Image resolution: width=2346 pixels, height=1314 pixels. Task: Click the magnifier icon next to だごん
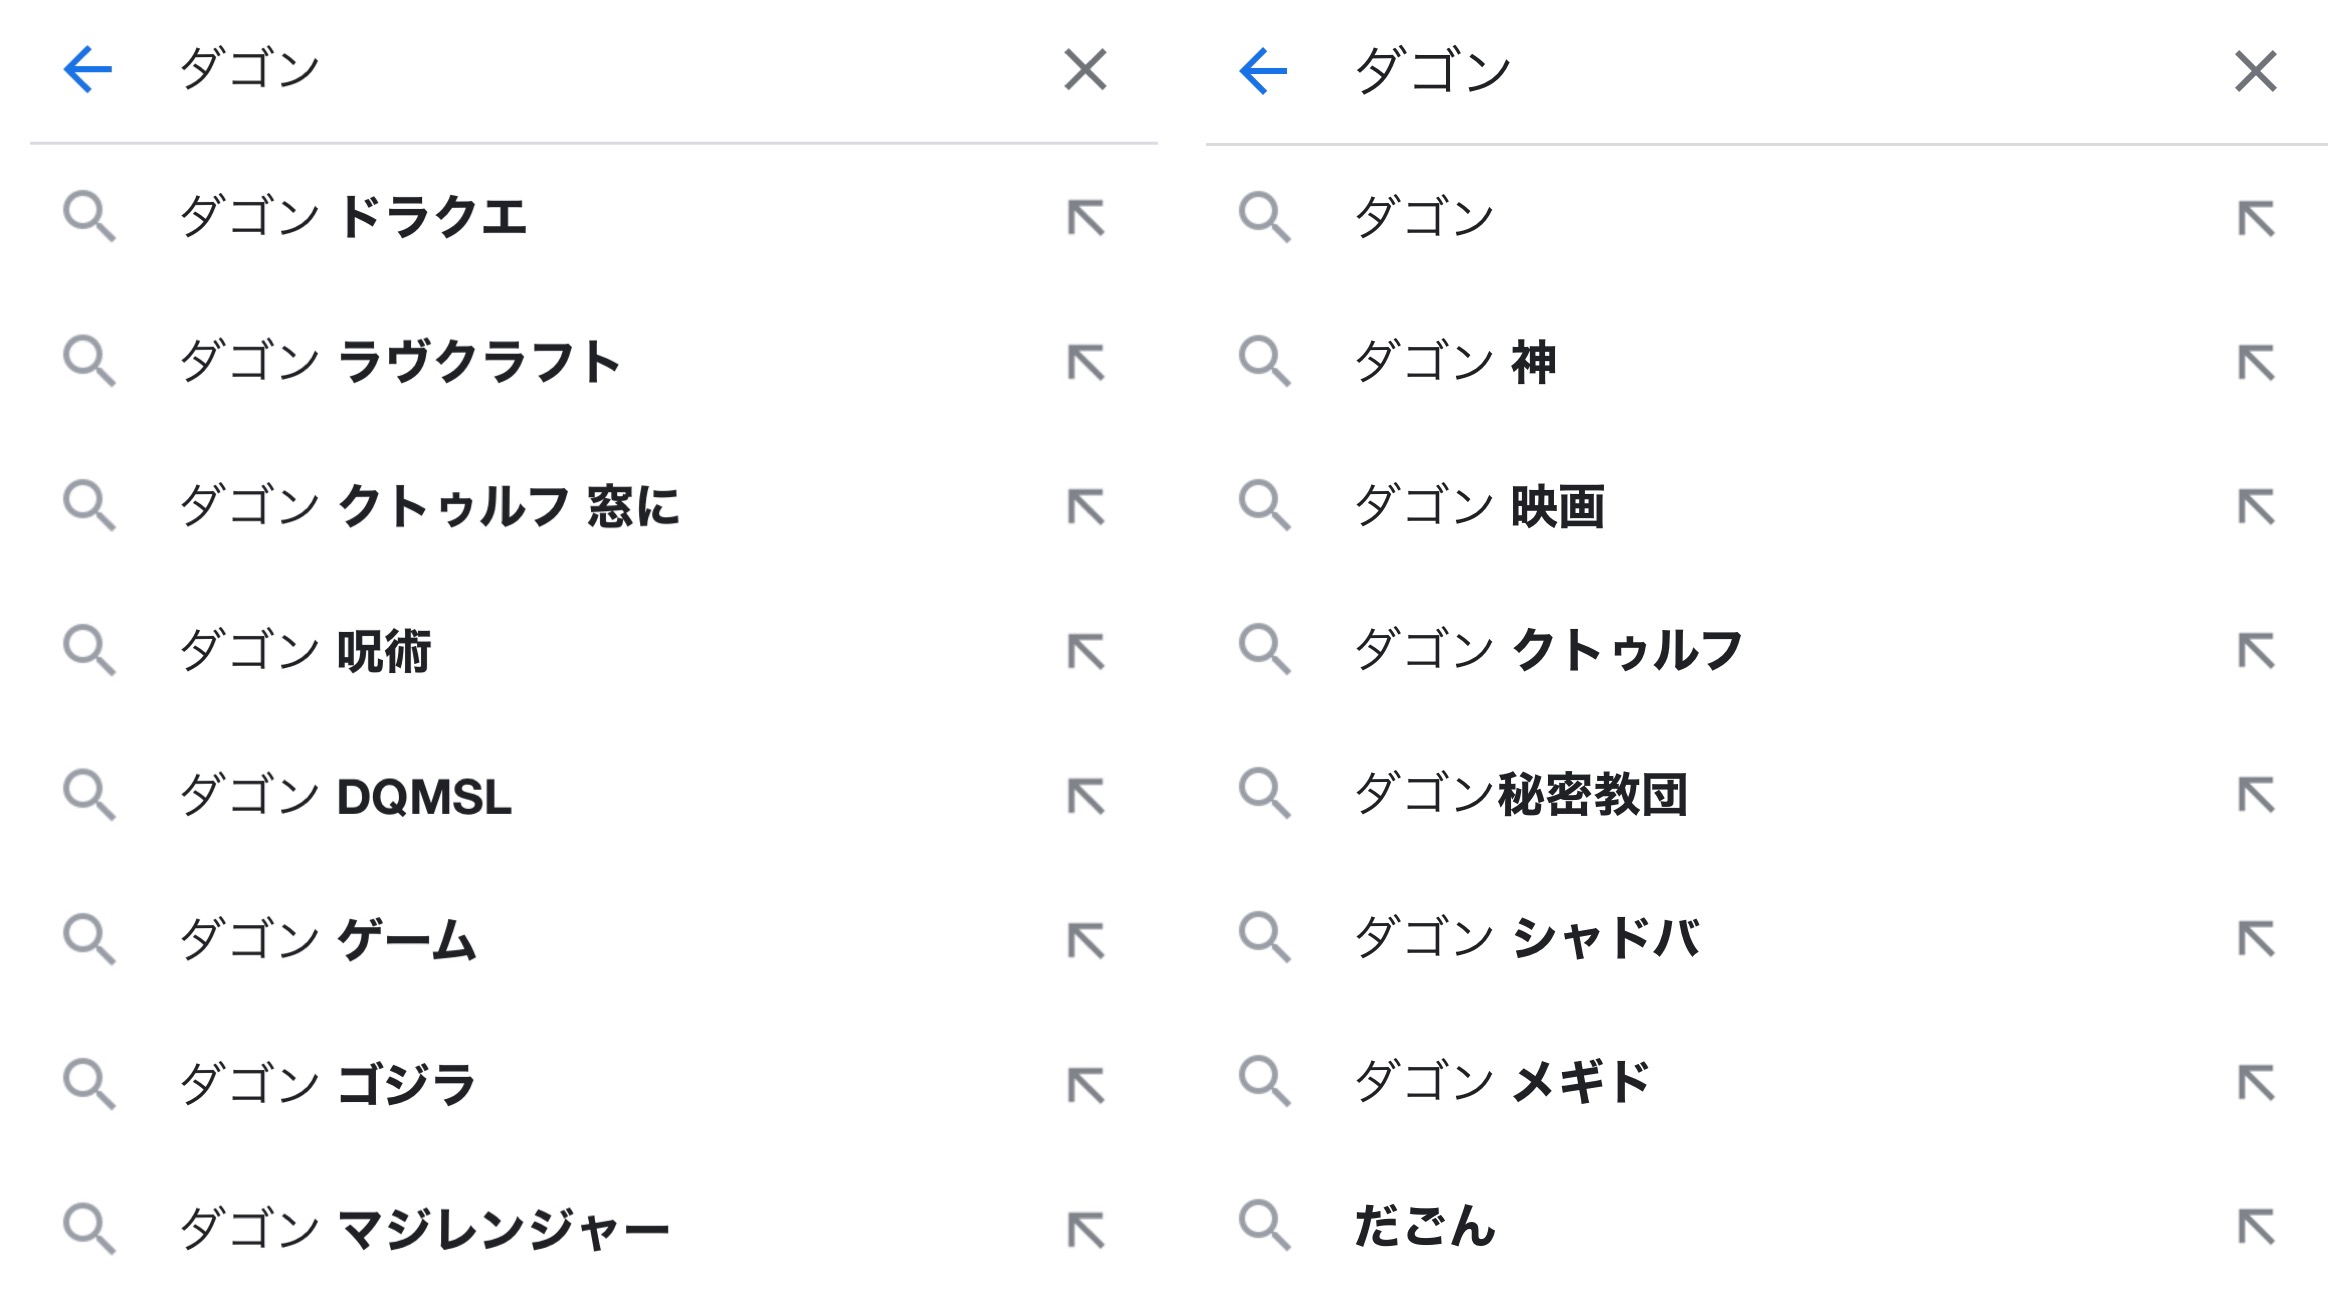click(1264, 1226)
